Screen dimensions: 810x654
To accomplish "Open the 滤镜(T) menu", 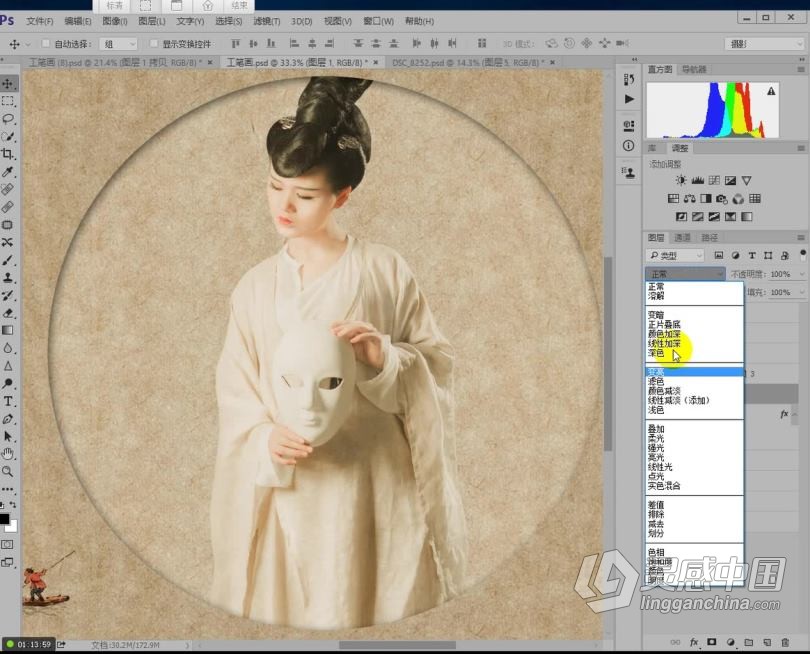I will click(x=267, y=21).
